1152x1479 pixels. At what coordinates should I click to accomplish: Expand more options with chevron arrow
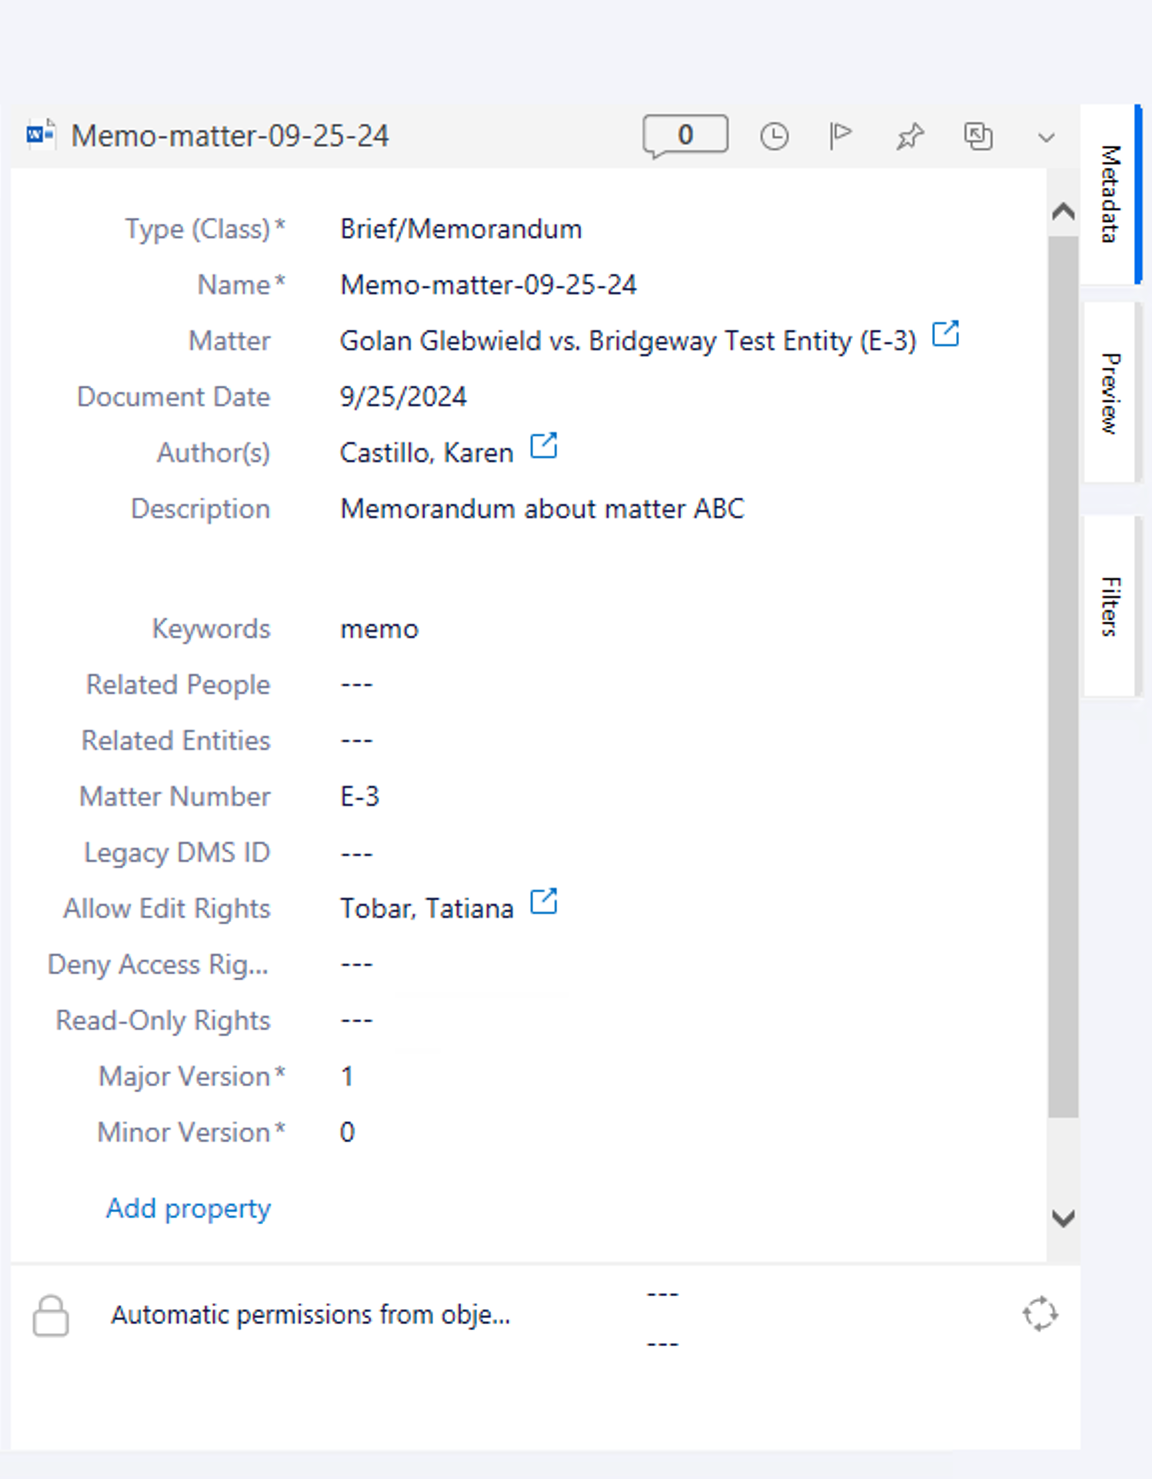click(1047, 137)
